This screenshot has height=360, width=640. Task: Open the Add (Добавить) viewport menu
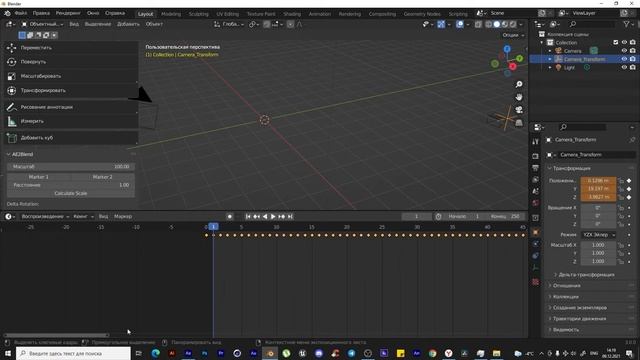tap(128, 24)
